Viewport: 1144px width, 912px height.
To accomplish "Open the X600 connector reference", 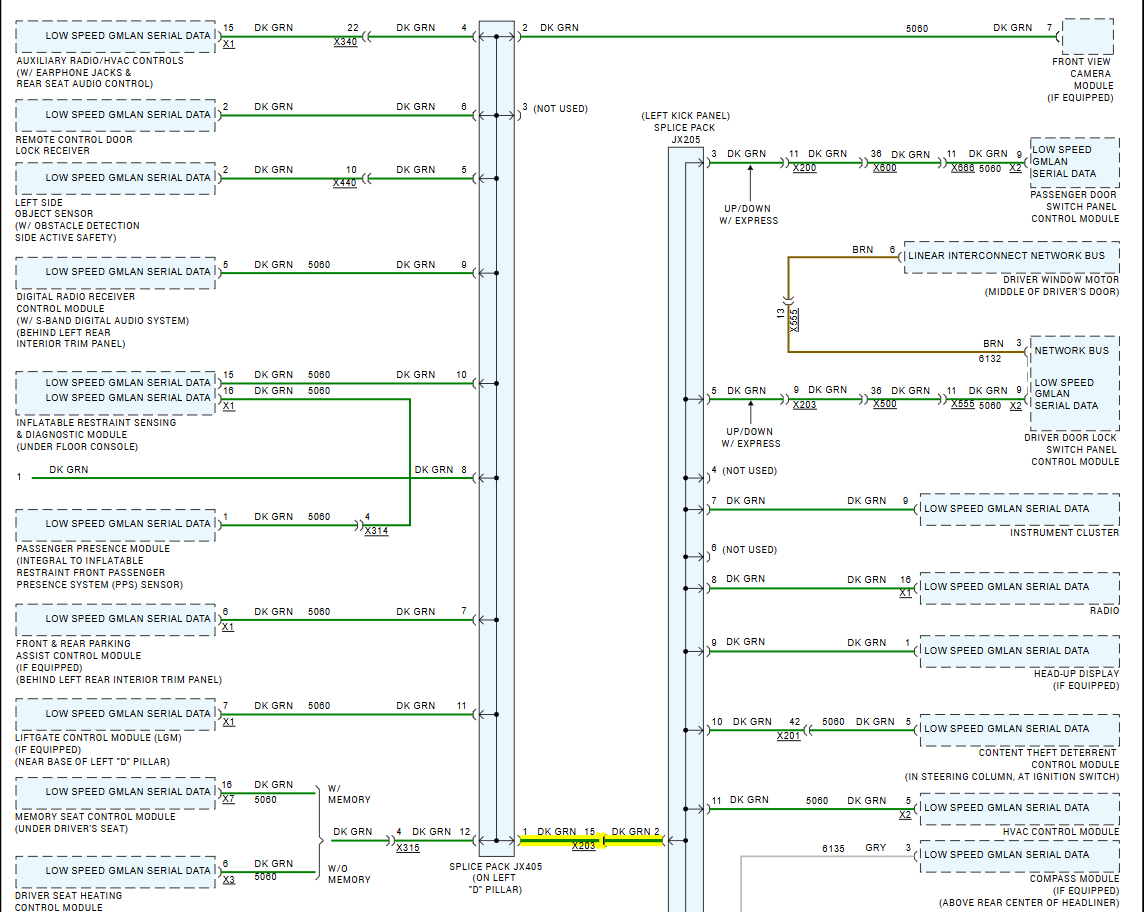I will pyautogui.click(x=885, y=168).
